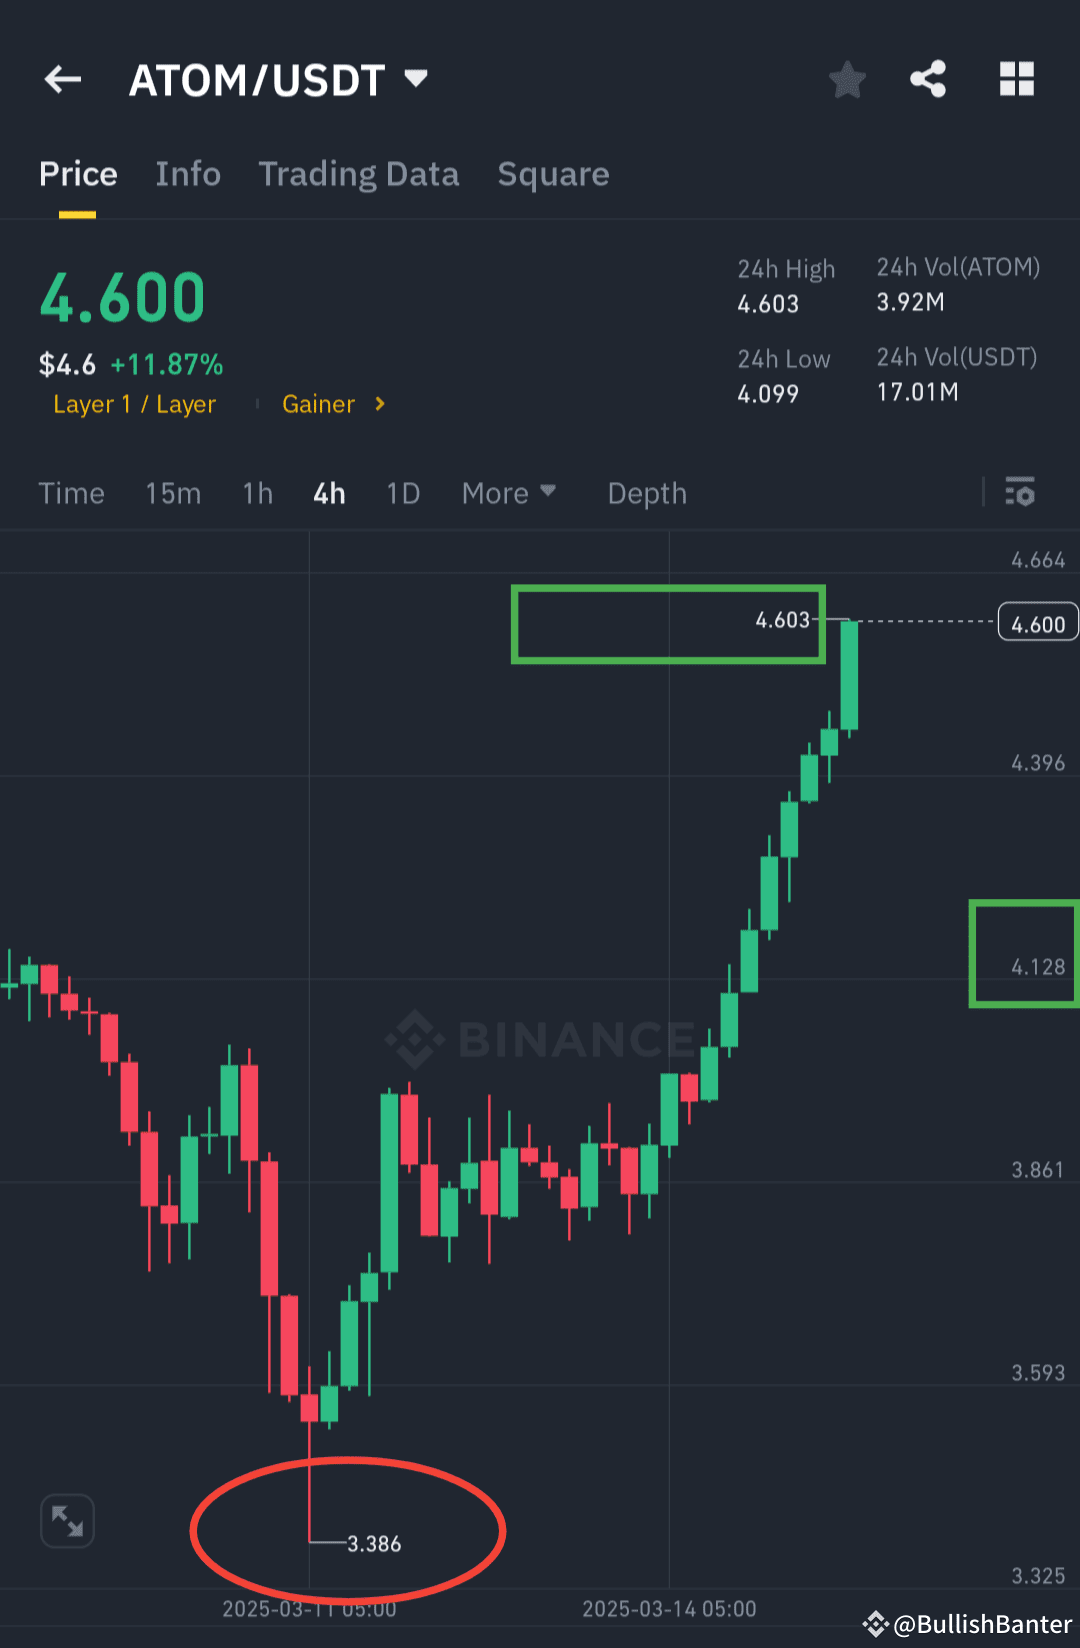The width and height of the screenshot is (1080, 1648).
Task: Click the star to favorite ATOM/USDT
Action: point(847,81)
